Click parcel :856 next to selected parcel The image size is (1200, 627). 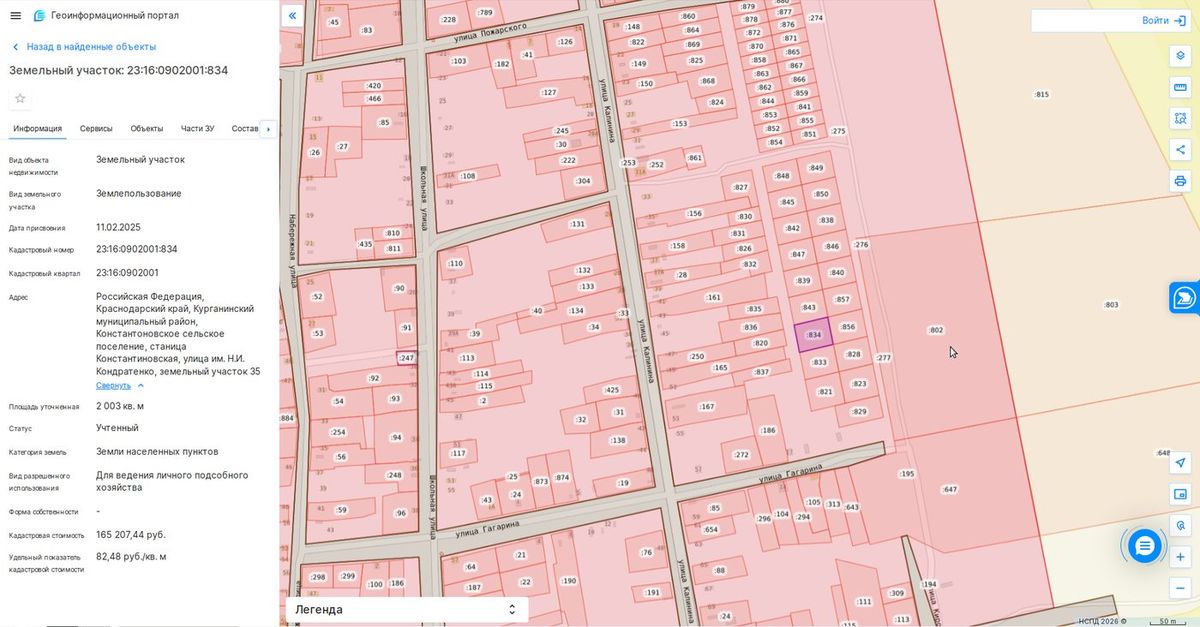(848, 327)
